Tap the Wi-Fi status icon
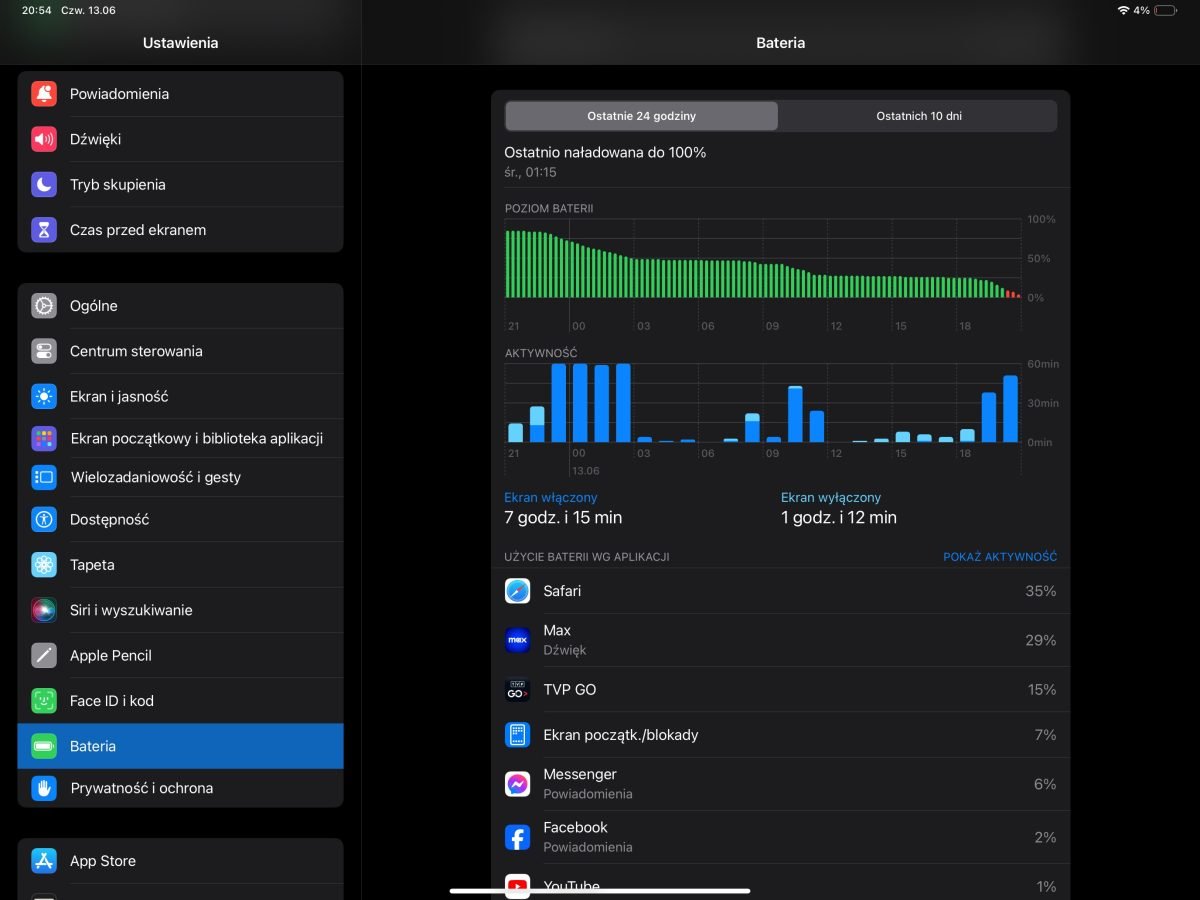The image size is (1200, 900). pyautogui.click(x=1123, y=10)
